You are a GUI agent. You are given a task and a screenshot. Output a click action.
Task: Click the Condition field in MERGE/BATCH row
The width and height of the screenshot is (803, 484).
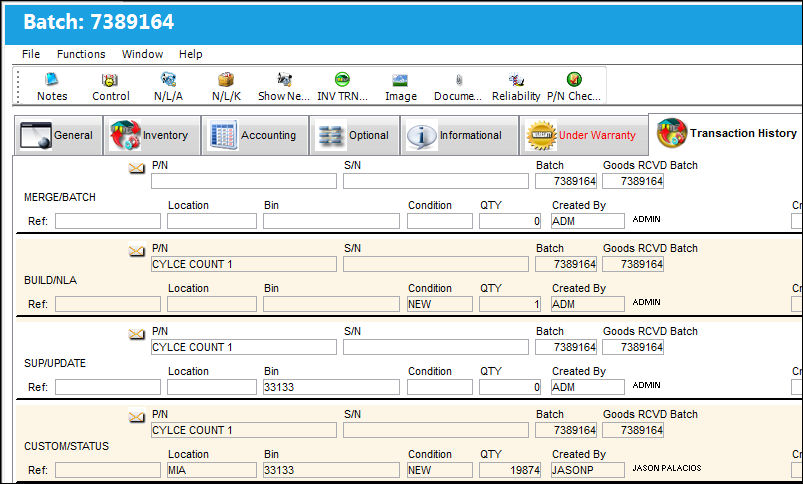coord(440,221)
